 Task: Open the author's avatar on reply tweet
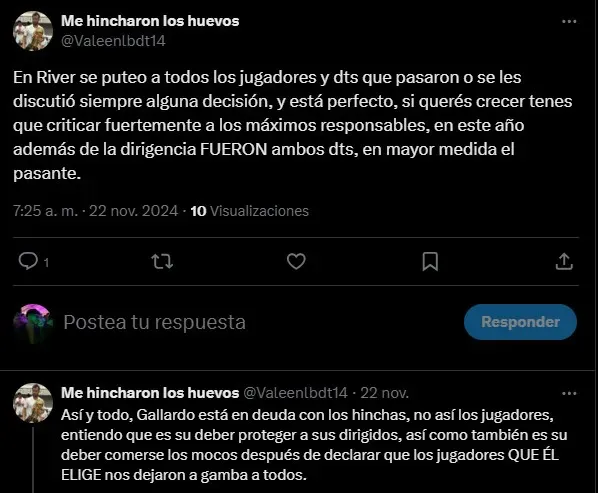(33, 403)
